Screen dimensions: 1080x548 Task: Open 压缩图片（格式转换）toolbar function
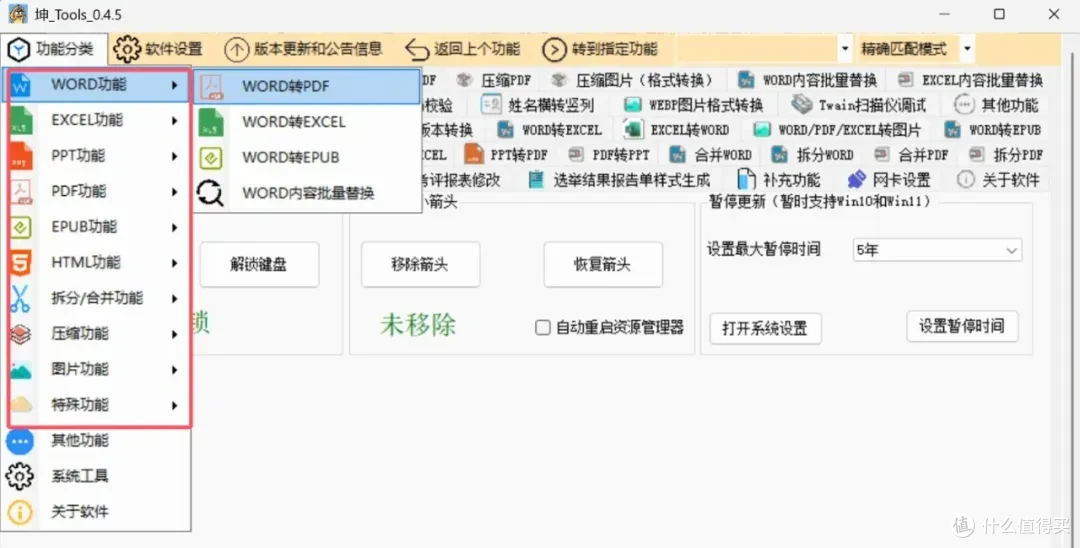pos(632,80)
